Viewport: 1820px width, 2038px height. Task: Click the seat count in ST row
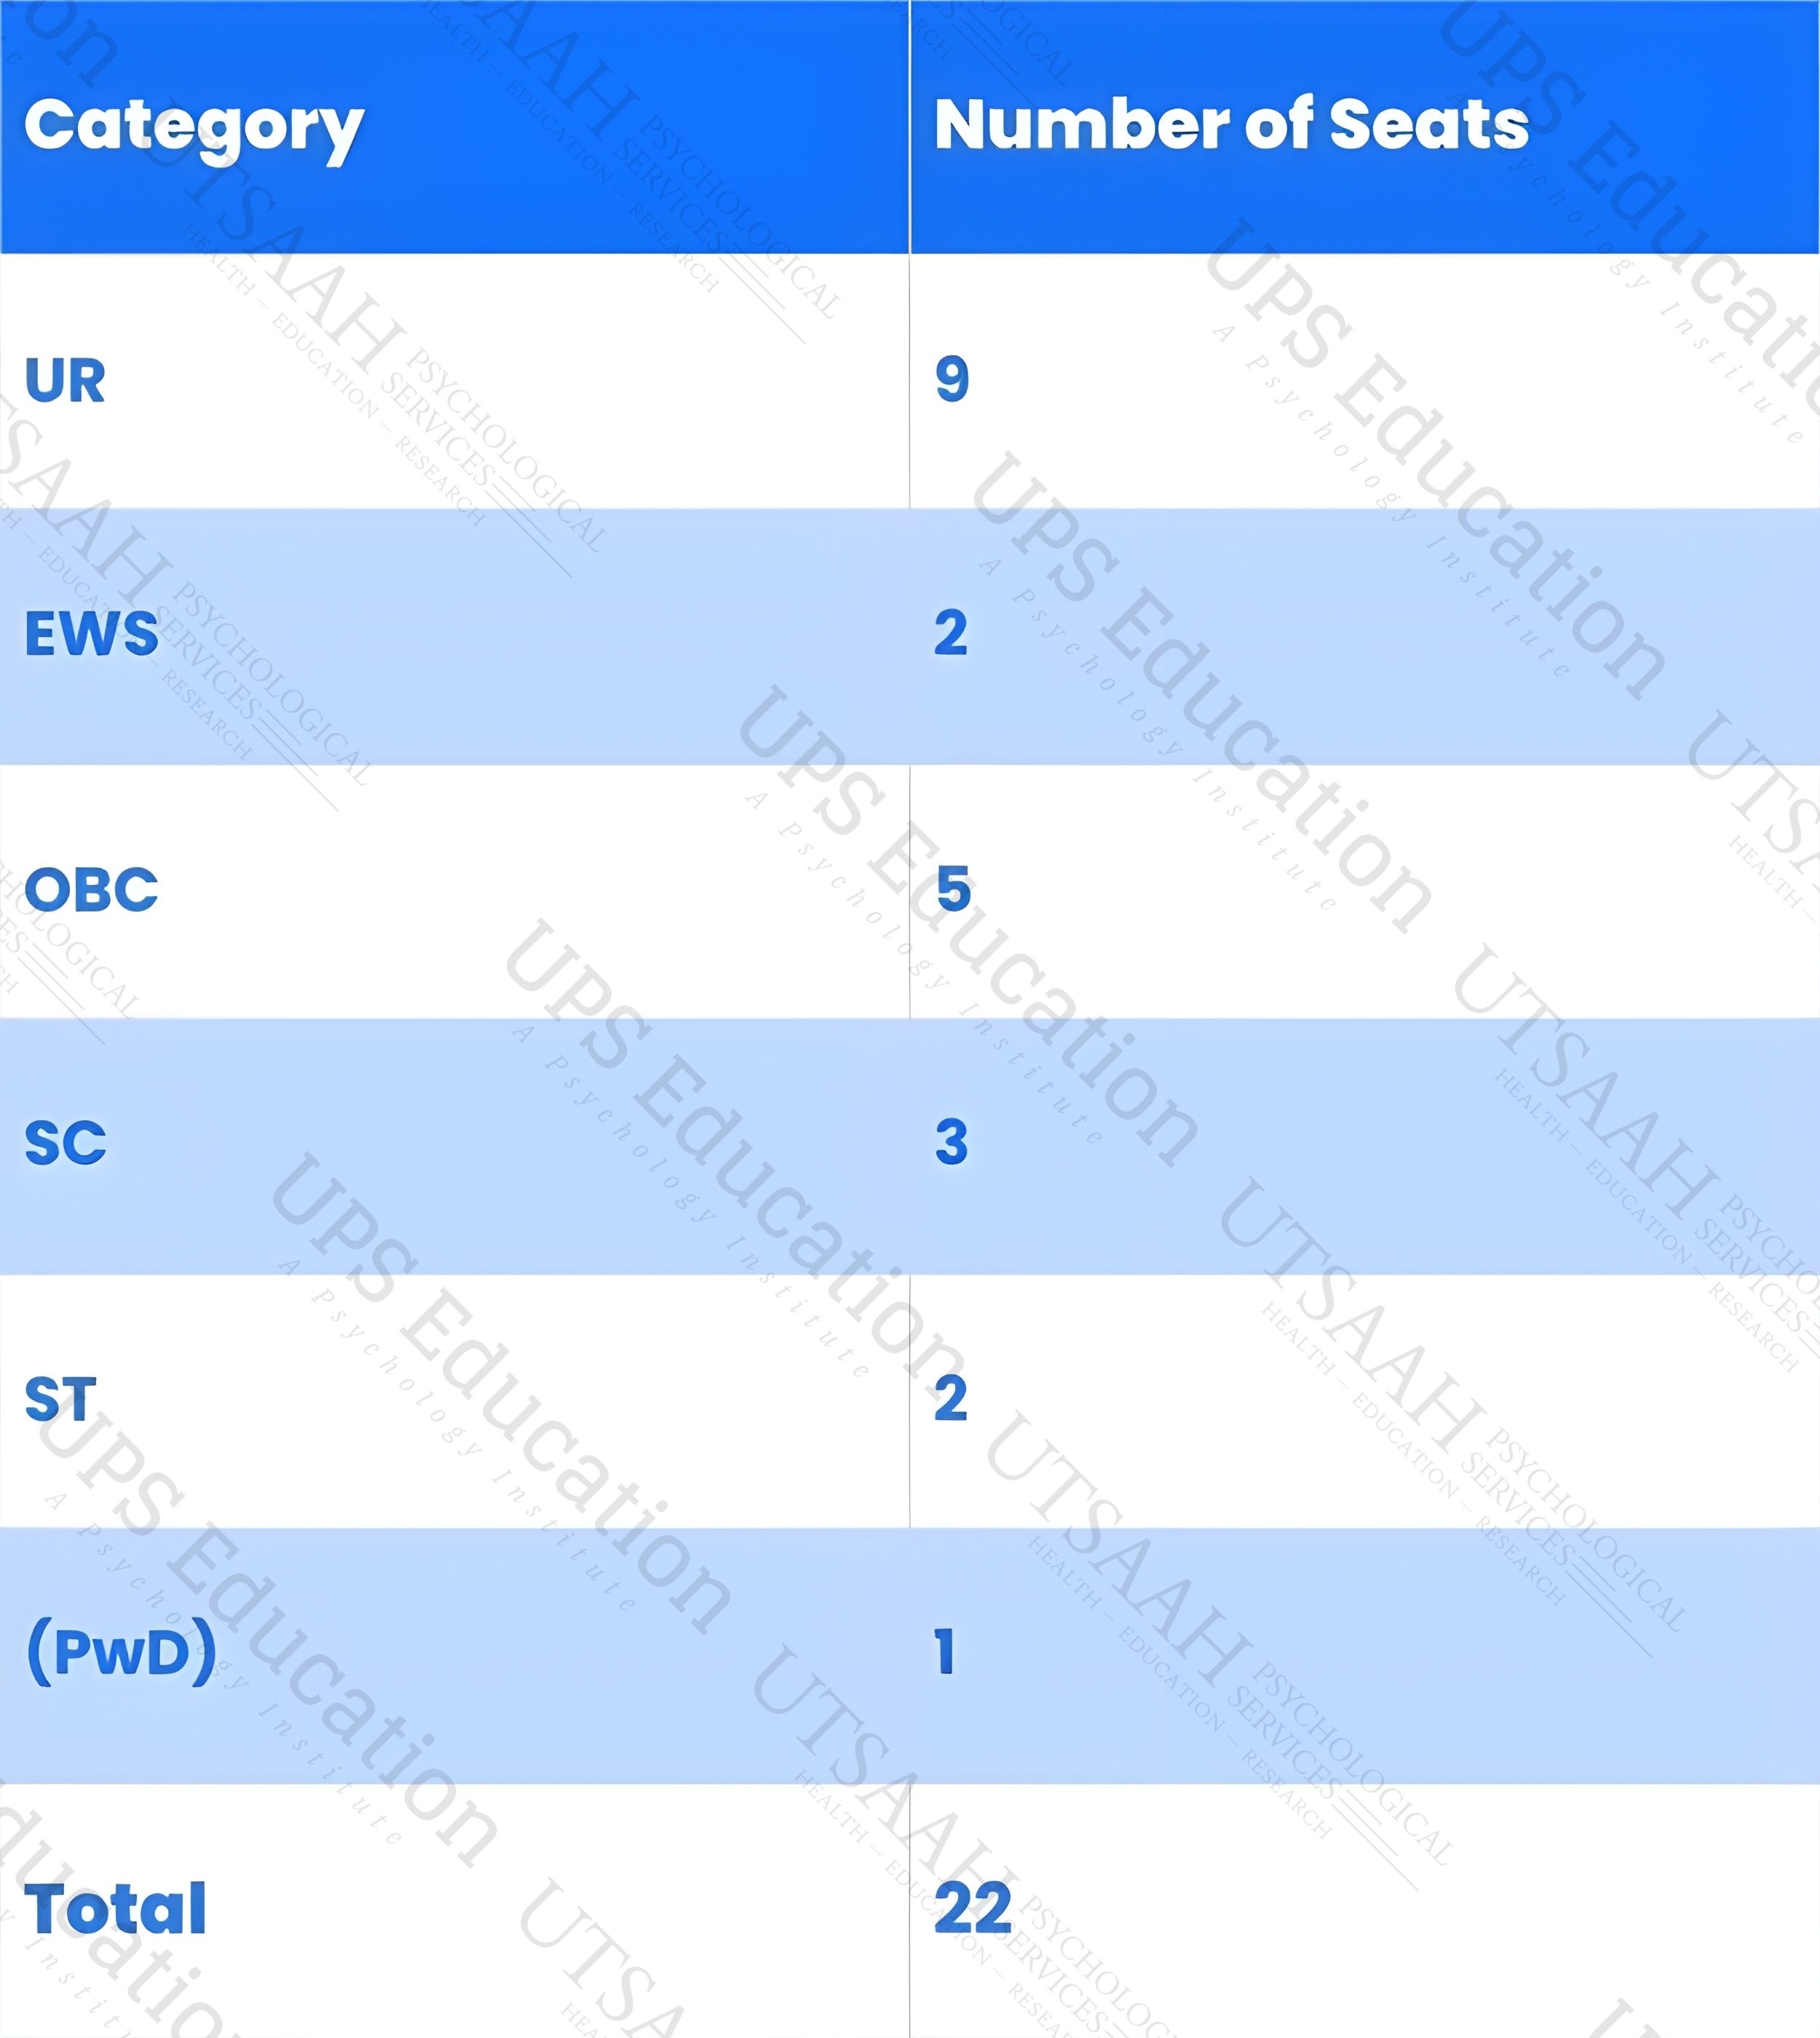click(951, 1398)
